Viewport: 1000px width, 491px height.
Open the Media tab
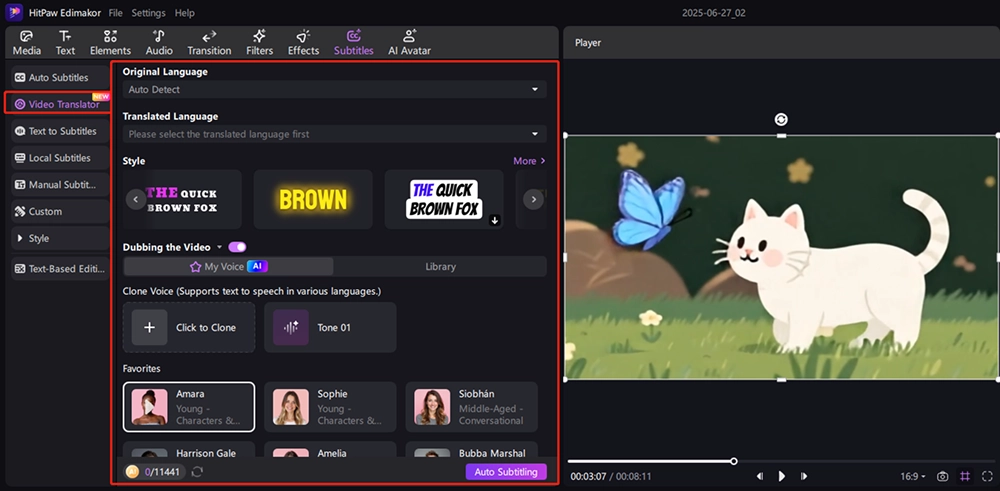[27, 43]
